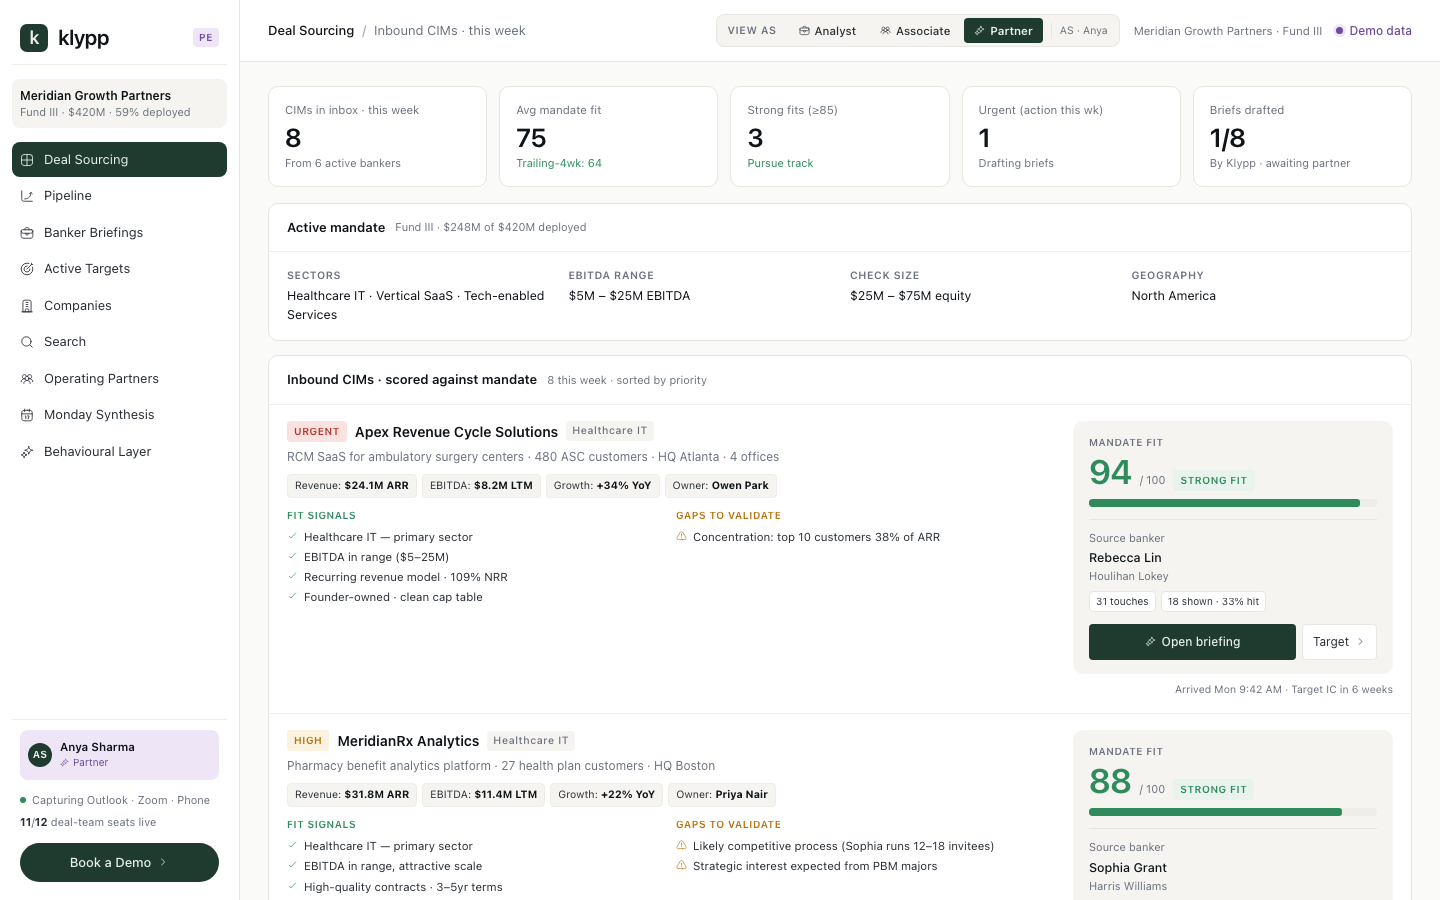
Task: Switch view to Partner
Action: click(1003, 31)
